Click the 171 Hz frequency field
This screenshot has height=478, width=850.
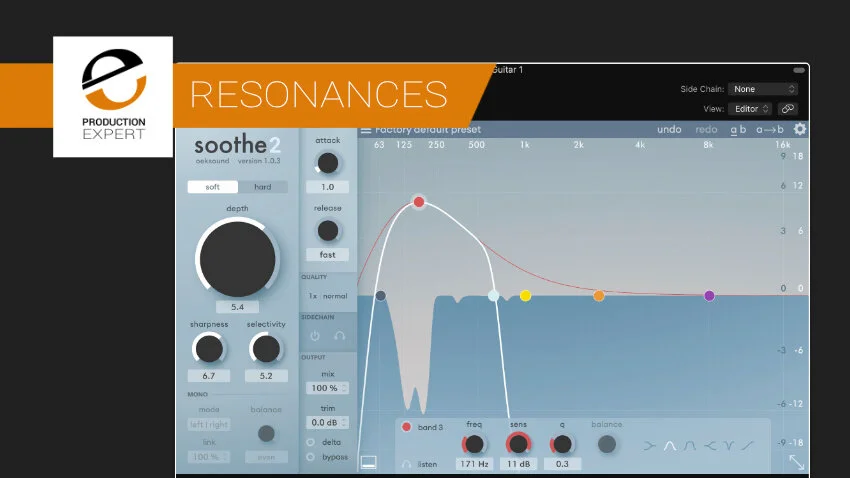(x=474, y=464)
